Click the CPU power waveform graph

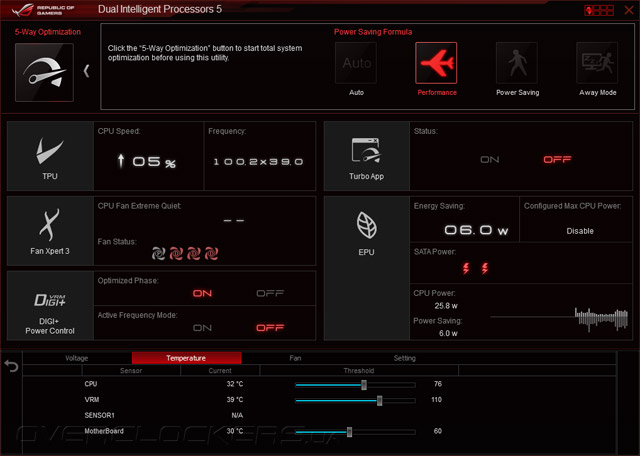tap(559, 318)
